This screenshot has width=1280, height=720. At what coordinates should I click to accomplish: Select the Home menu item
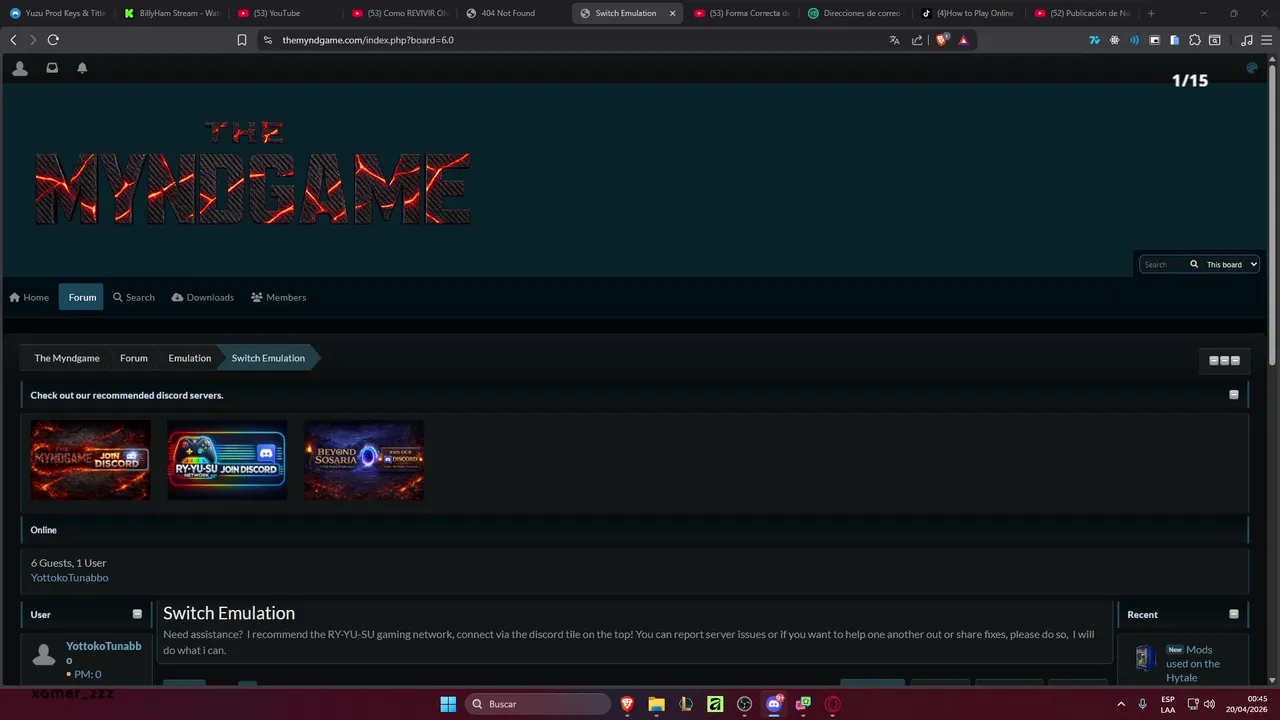(x=29, y=297)
